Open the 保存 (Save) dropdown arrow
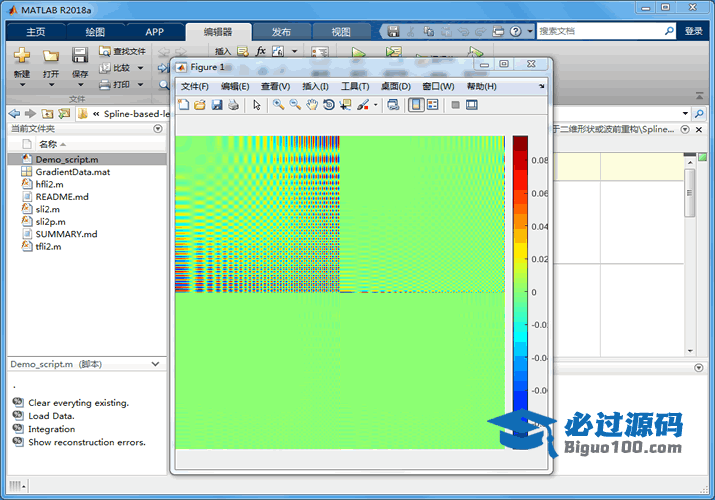This screenshot has height=500, width=715. coord(79,85)
